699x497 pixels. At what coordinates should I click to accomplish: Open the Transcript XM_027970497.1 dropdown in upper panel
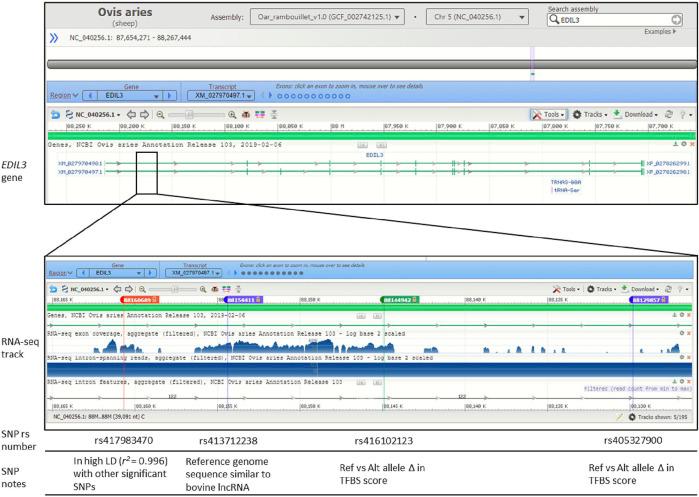[225, 96]
